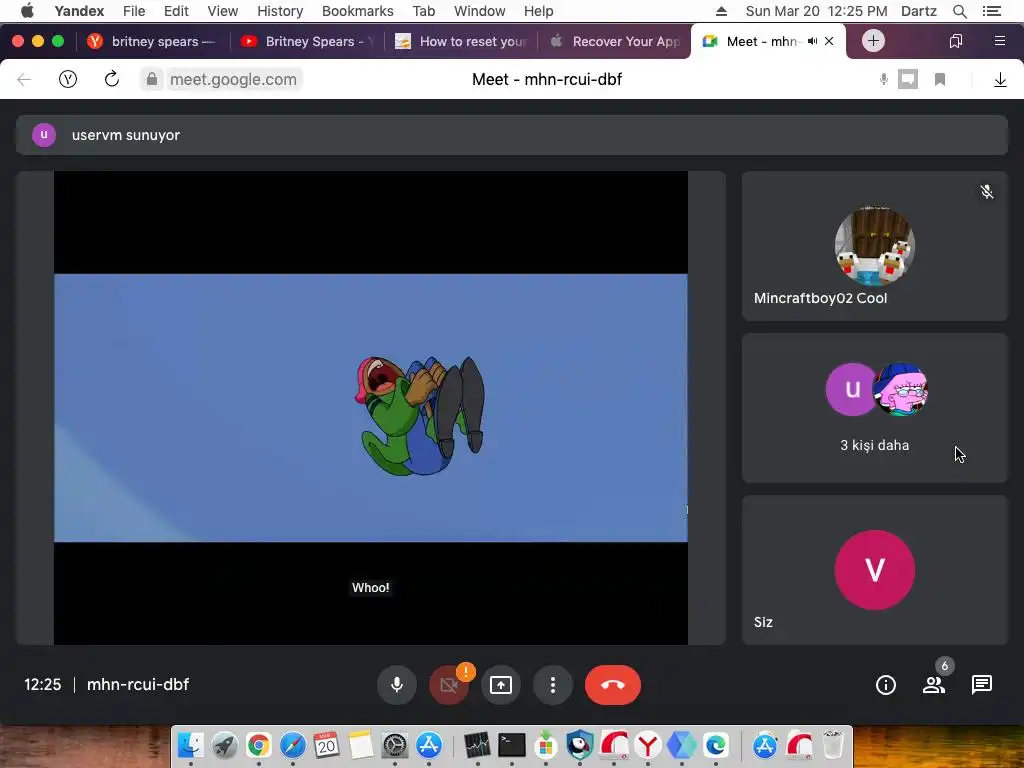Screen dimensions: 1024x768
Task: Turn on the disabled camera button
Action: [x=449, y=685]
